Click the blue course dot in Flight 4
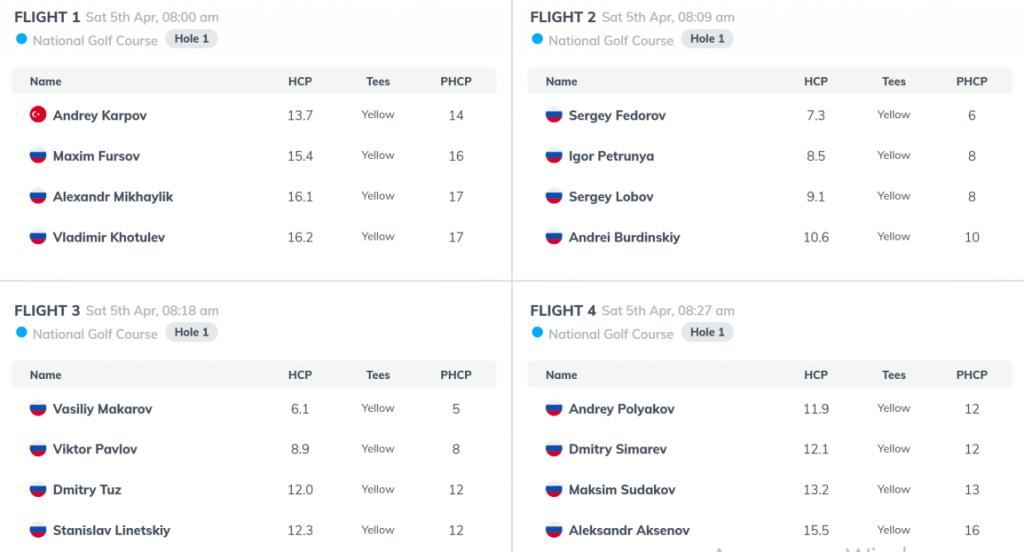Screen dimensions: 1024x552 537,333
